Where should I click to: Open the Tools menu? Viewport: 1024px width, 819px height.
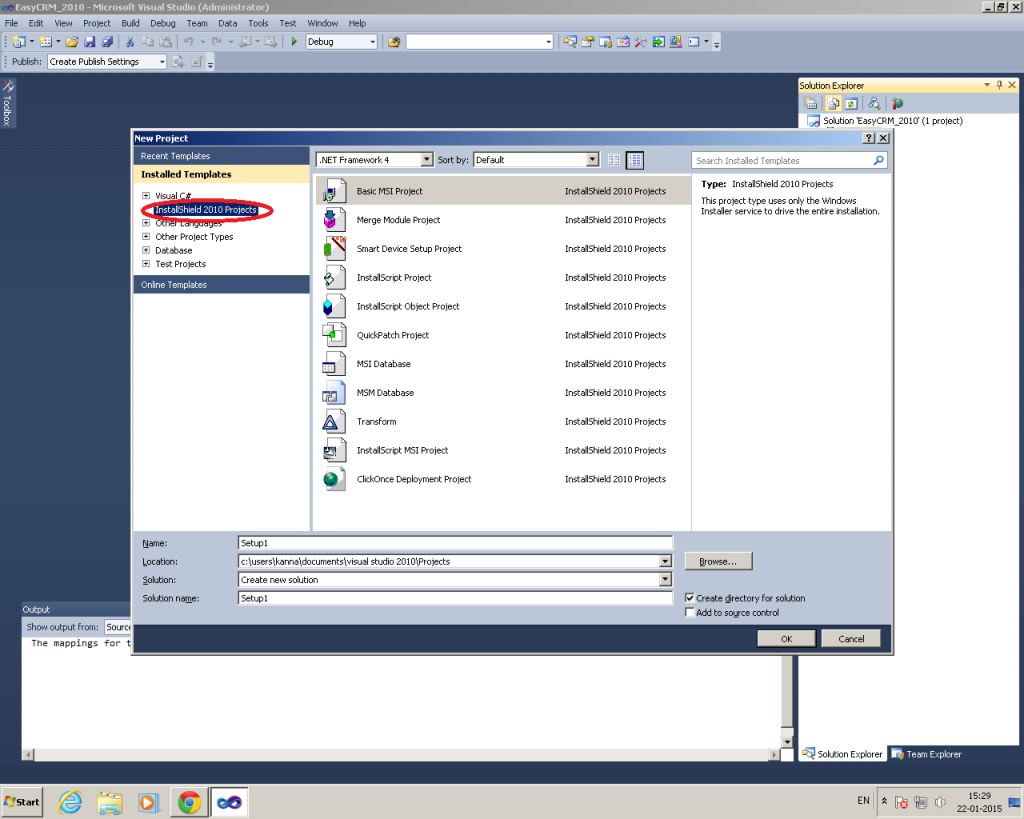pos(258,23)
